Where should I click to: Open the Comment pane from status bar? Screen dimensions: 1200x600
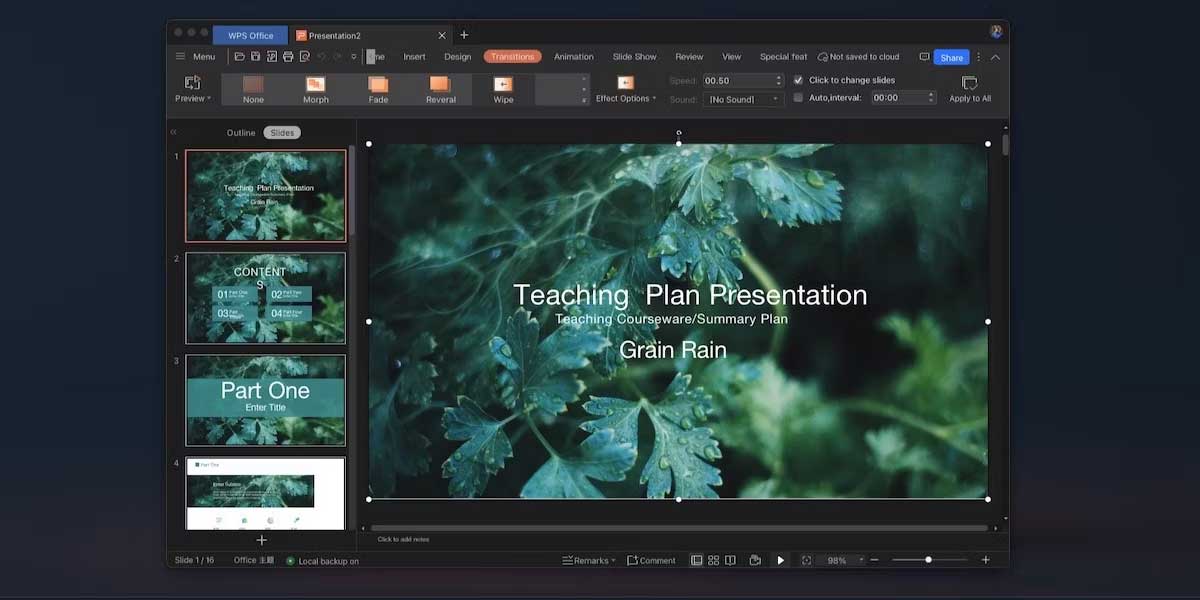(x=651, y=561)
